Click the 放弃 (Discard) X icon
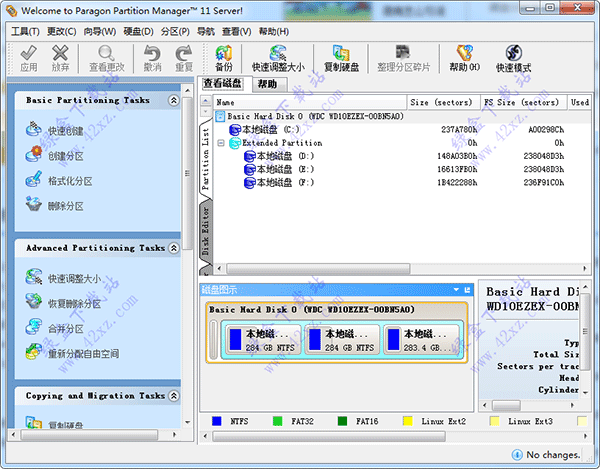The image size is (600, 469). [60, 53]
